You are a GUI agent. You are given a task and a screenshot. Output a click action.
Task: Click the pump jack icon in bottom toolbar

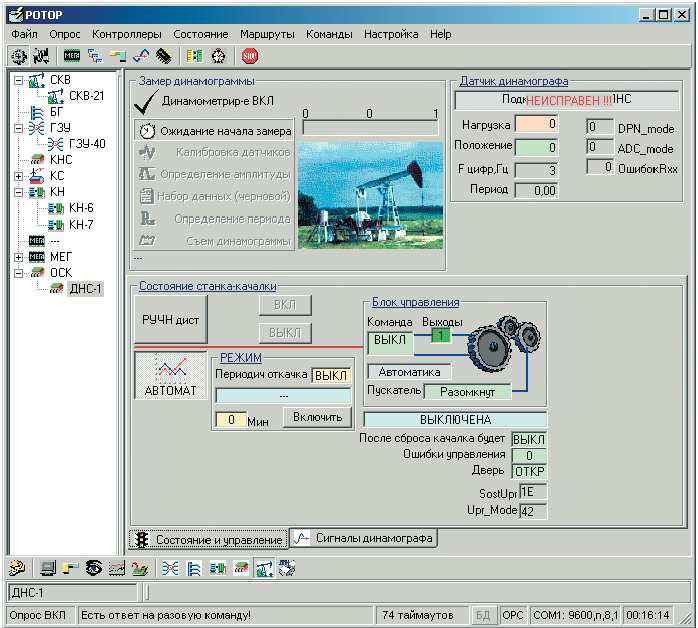pos(264,568)
